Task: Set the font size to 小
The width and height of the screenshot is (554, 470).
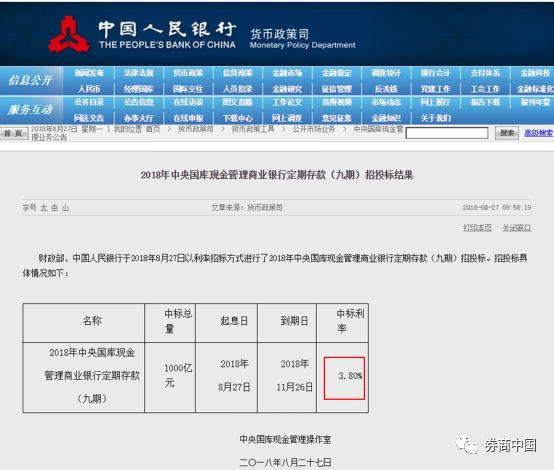Action: click(65, 208)
